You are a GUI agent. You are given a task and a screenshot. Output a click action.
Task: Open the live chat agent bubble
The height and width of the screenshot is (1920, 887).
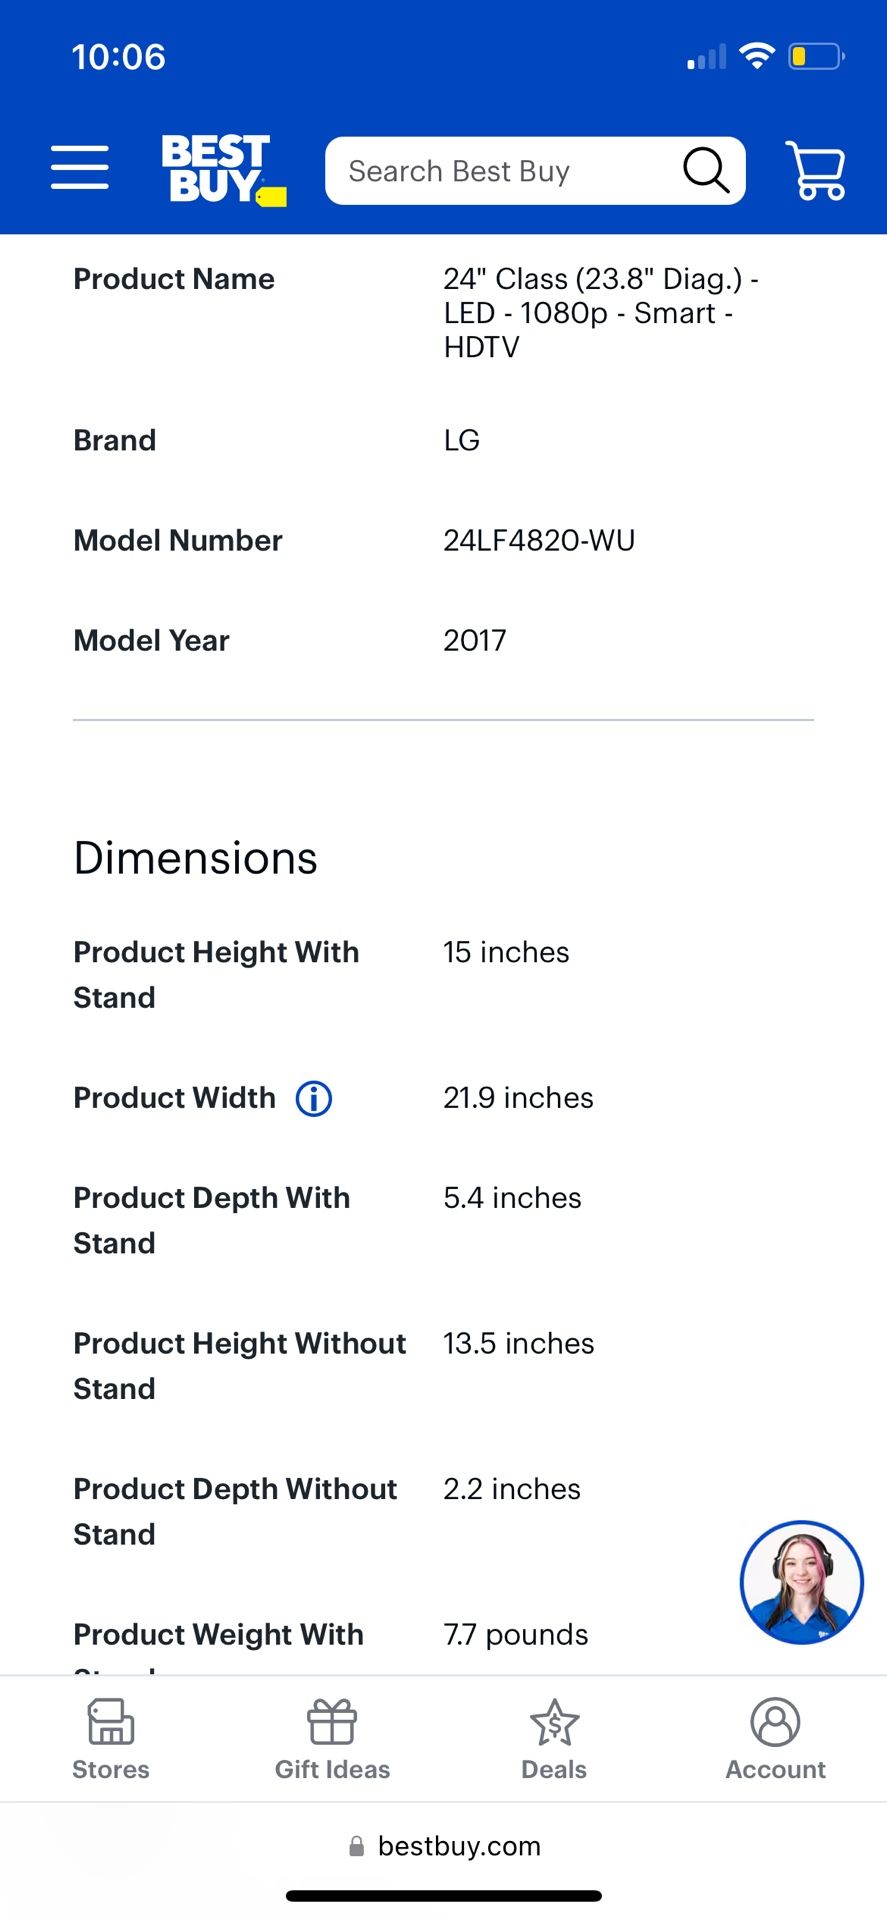coord(801,1582)
